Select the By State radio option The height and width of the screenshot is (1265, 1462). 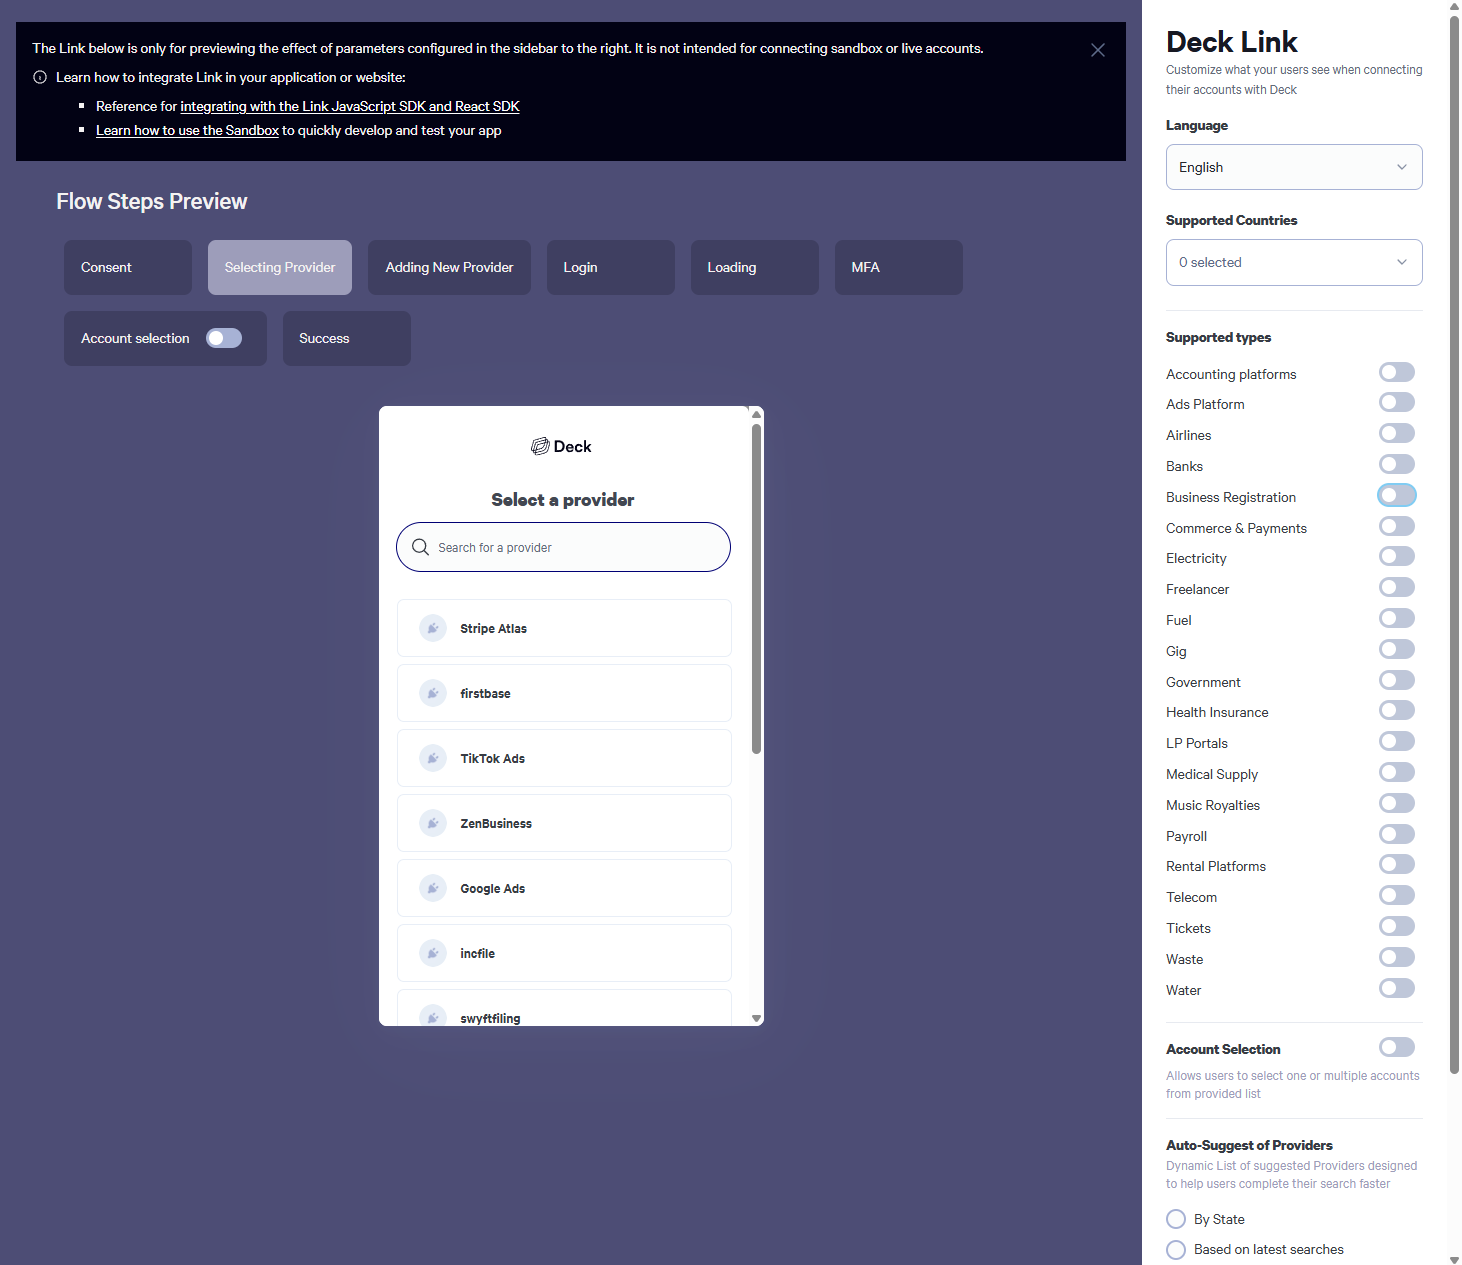pos(1176,1219)
